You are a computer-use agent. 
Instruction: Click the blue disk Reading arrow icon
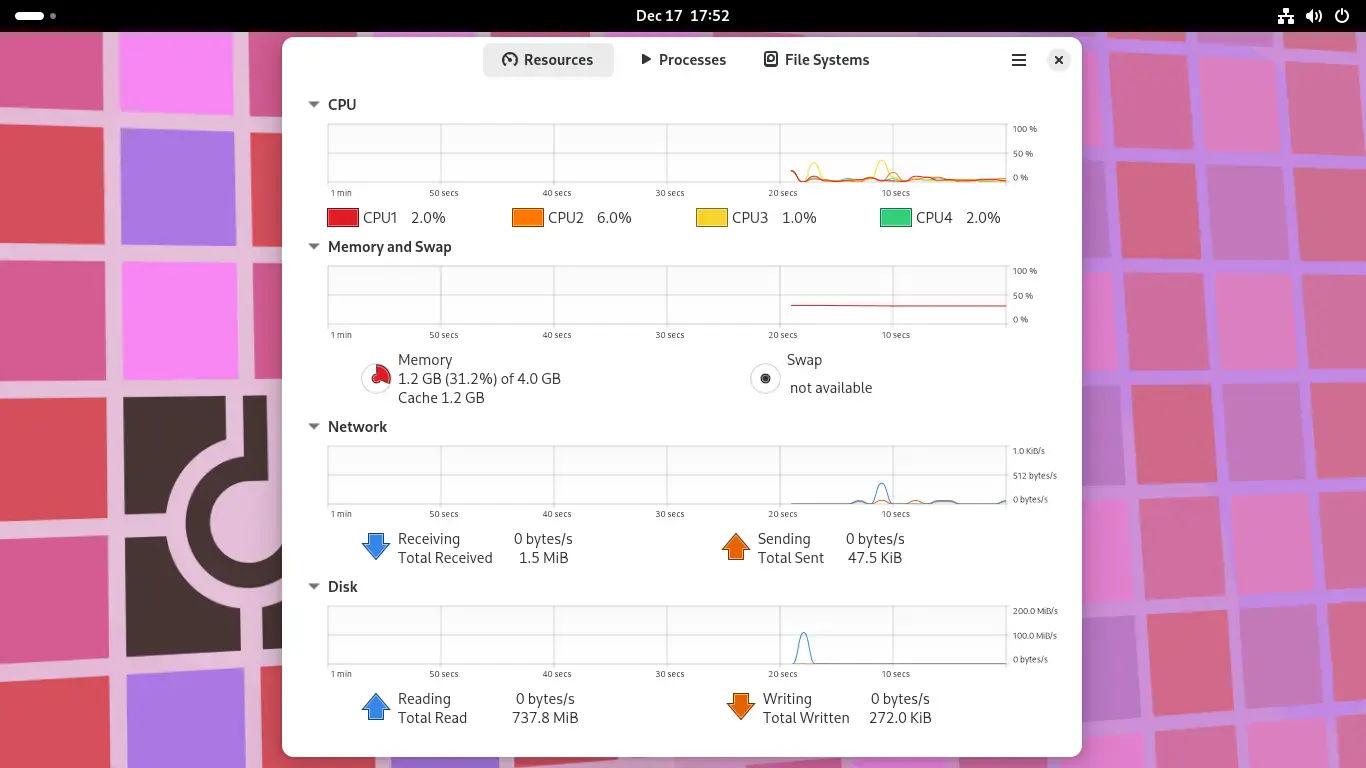click(375, 707)
